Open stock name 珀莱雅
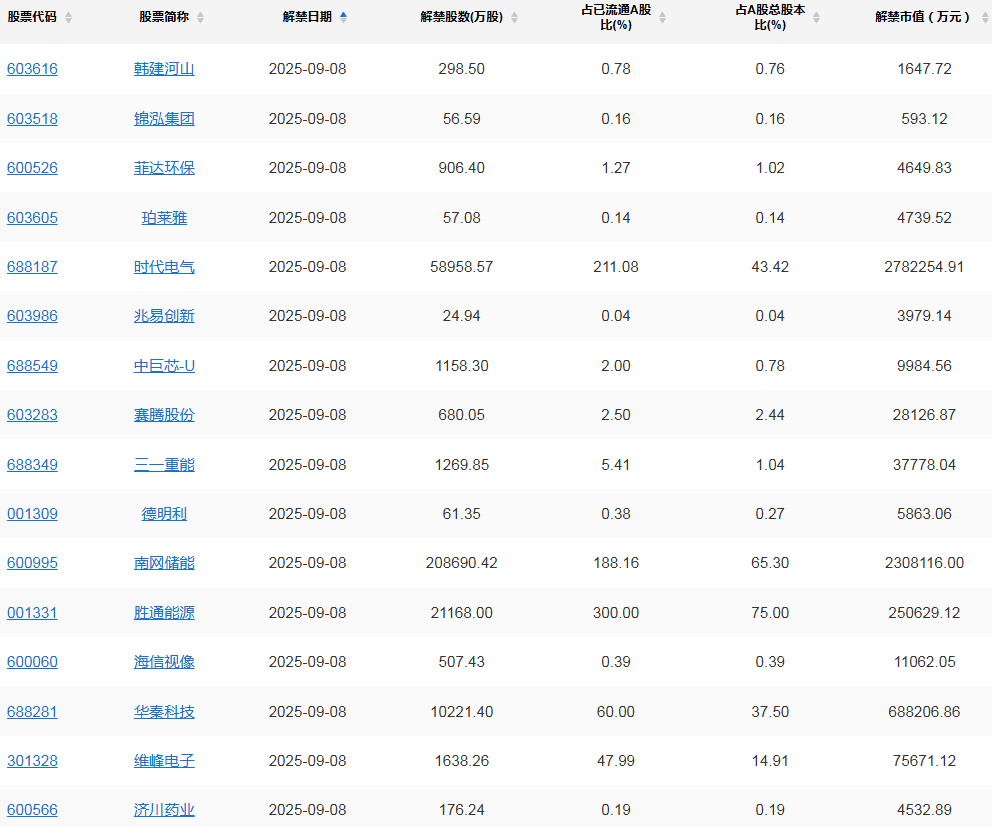 [164, 218]
